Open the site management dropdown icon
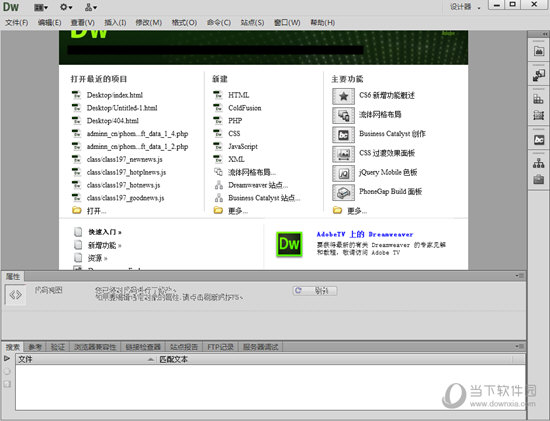Image resolution: width=550 pixels, height=421 pixels. tap(91, 7)
